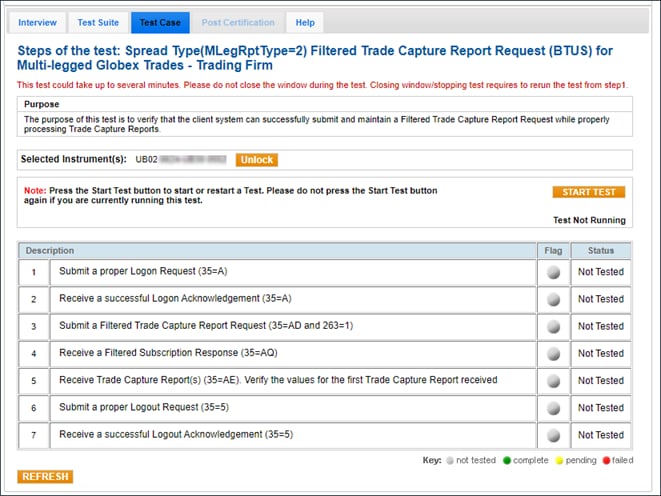This screenshot has width=661, height=496.
Task: Open the Interview tab
Action: [38, 22]
